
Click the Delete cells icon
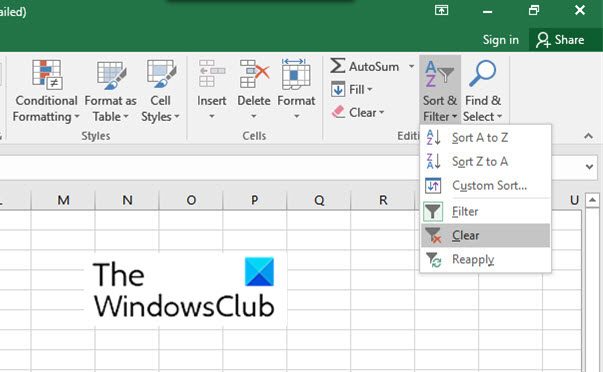tap(254, 74)
